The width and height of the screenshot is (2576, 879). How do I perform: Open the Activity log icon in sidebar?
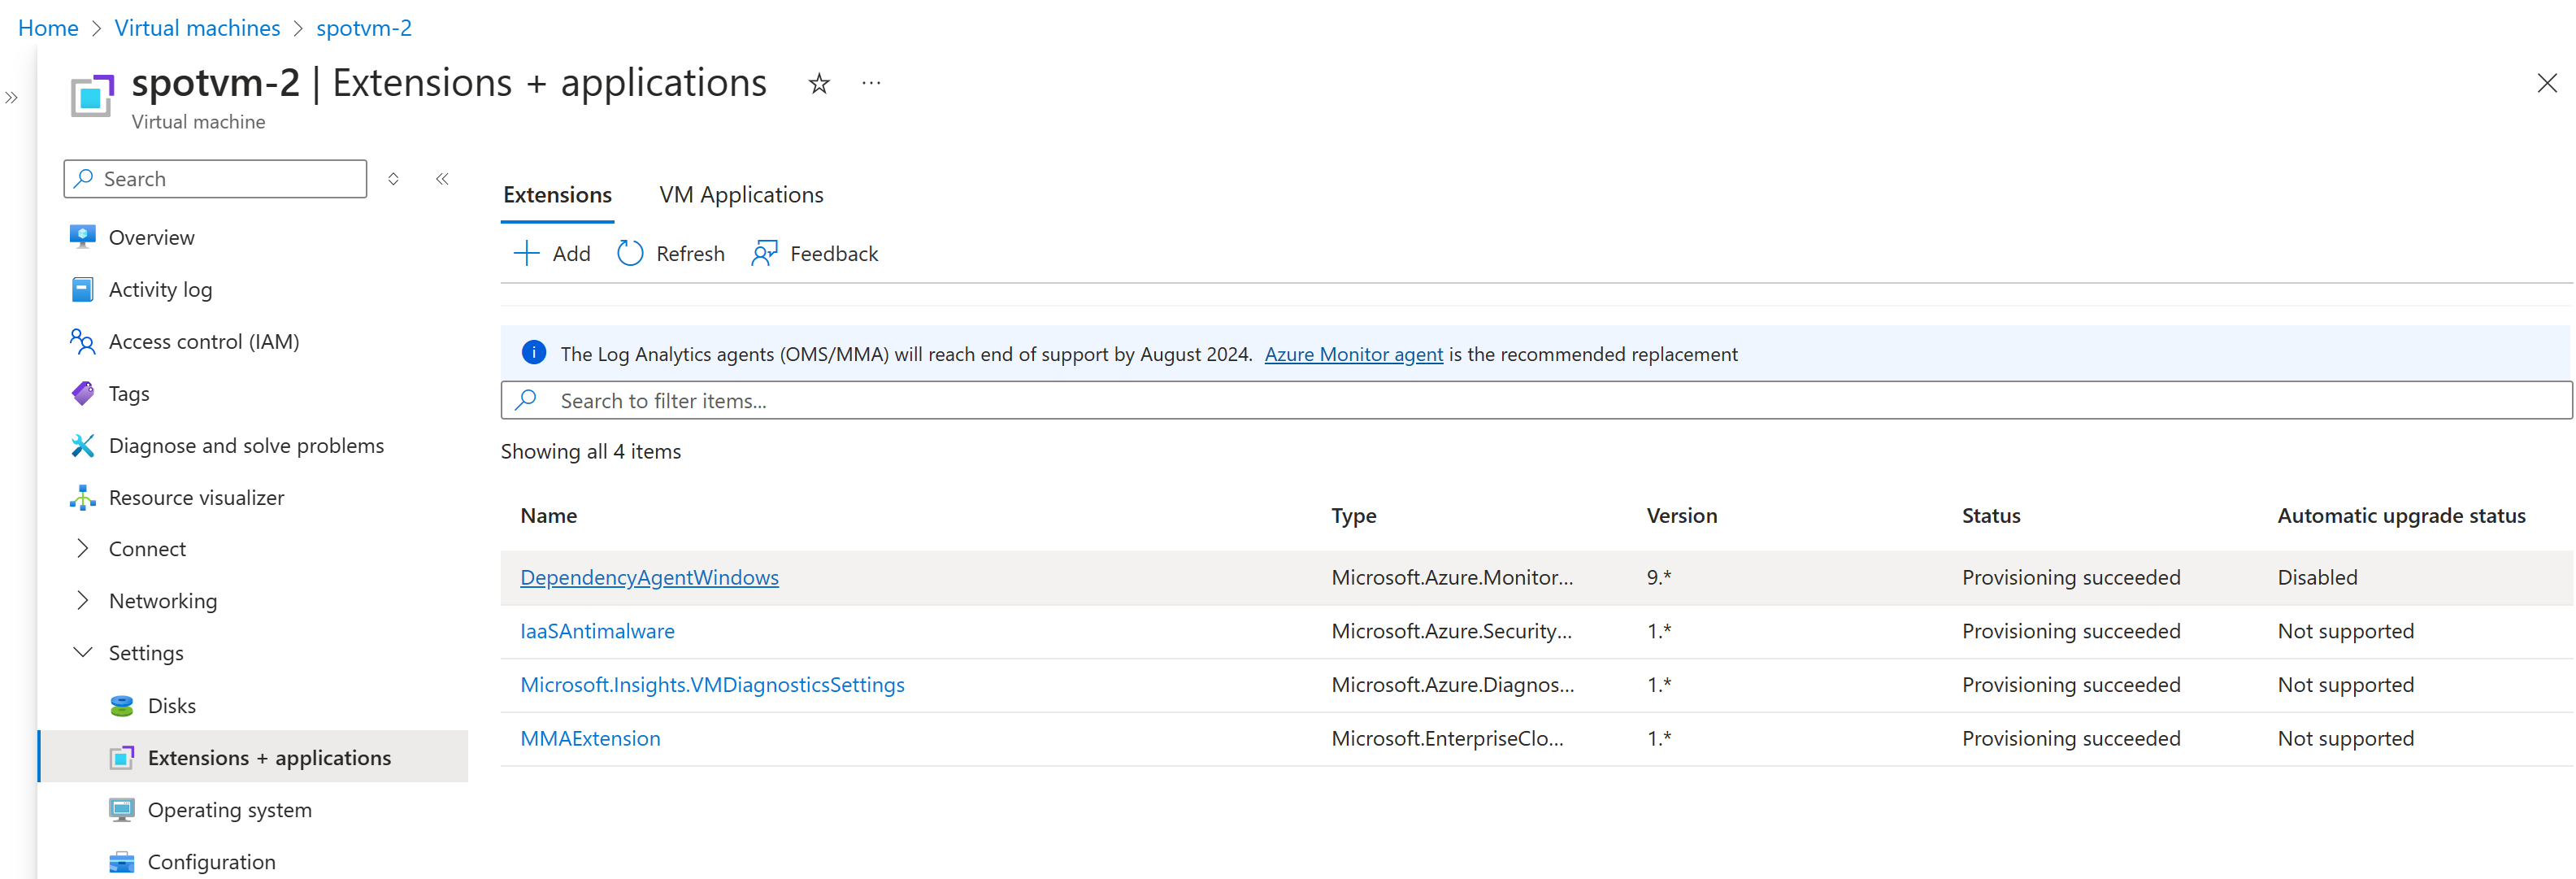[x=82, y=289]
